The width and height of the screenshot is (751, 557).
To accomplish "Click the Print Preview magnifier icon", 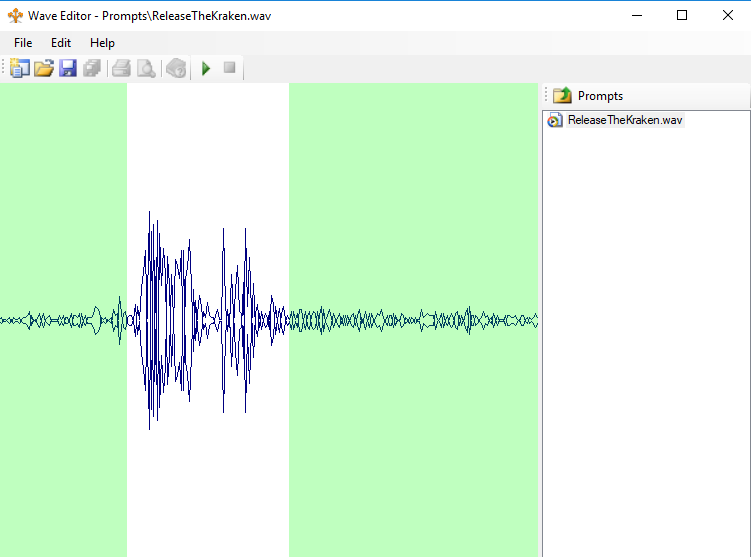I will click(146, 68).
